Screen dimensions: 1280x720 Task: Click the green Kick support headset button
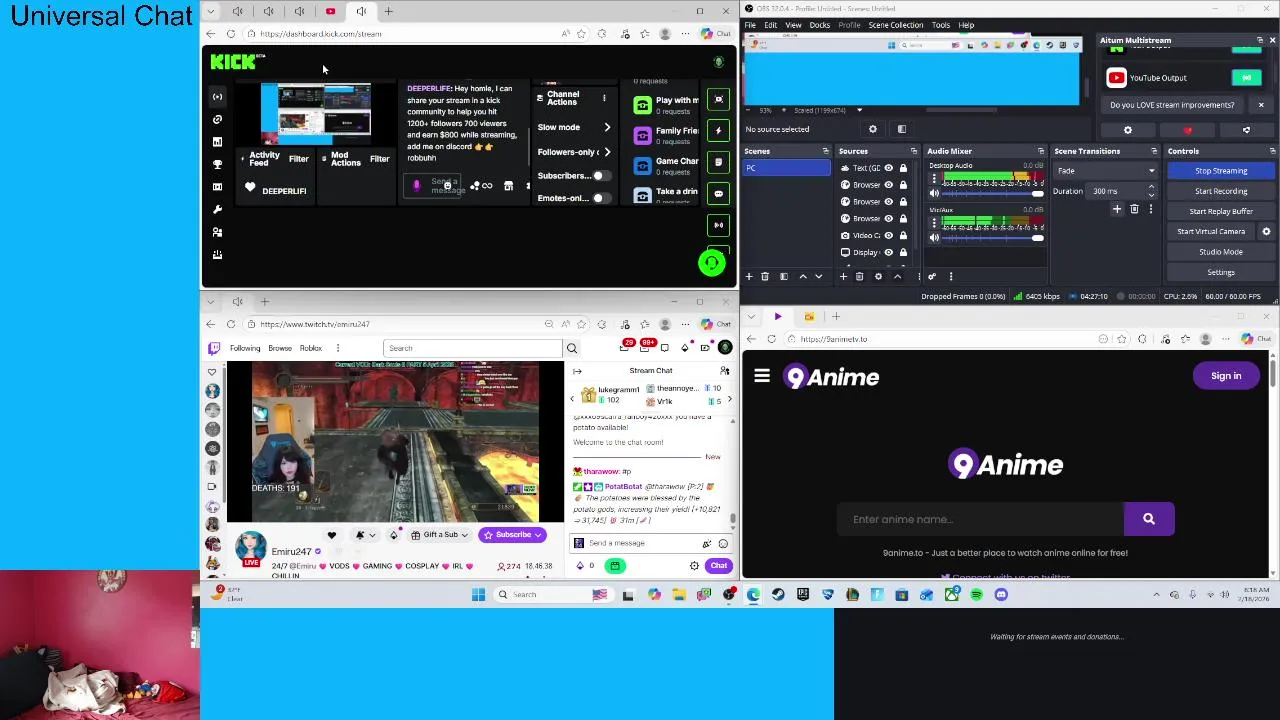711,262
